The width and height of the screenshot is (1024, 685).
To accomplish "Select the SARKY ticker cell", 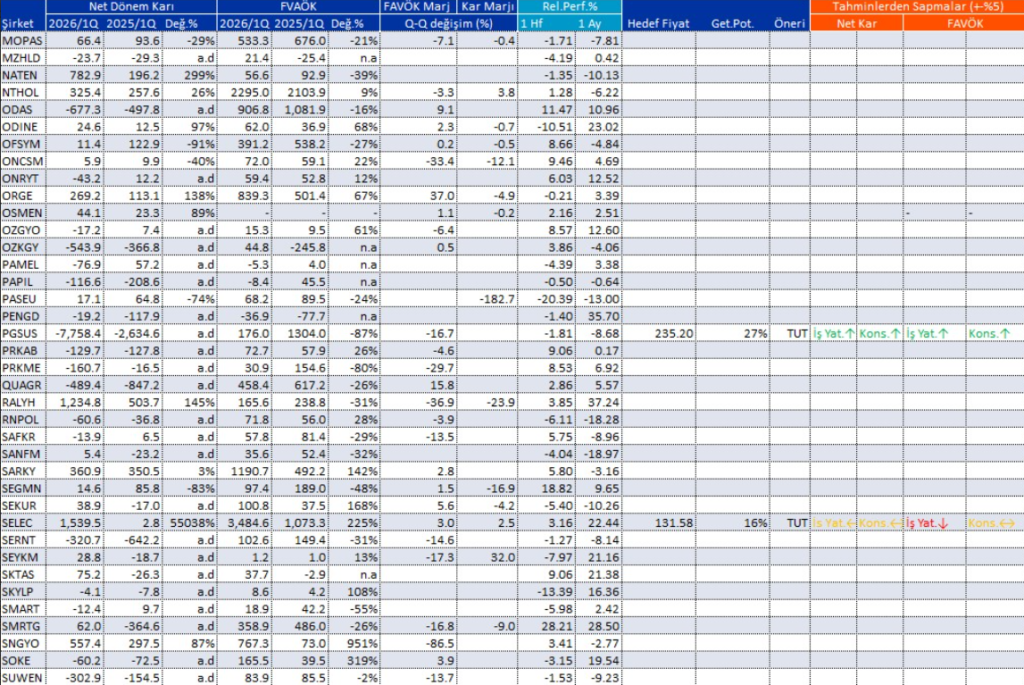I will coord(22,471).
